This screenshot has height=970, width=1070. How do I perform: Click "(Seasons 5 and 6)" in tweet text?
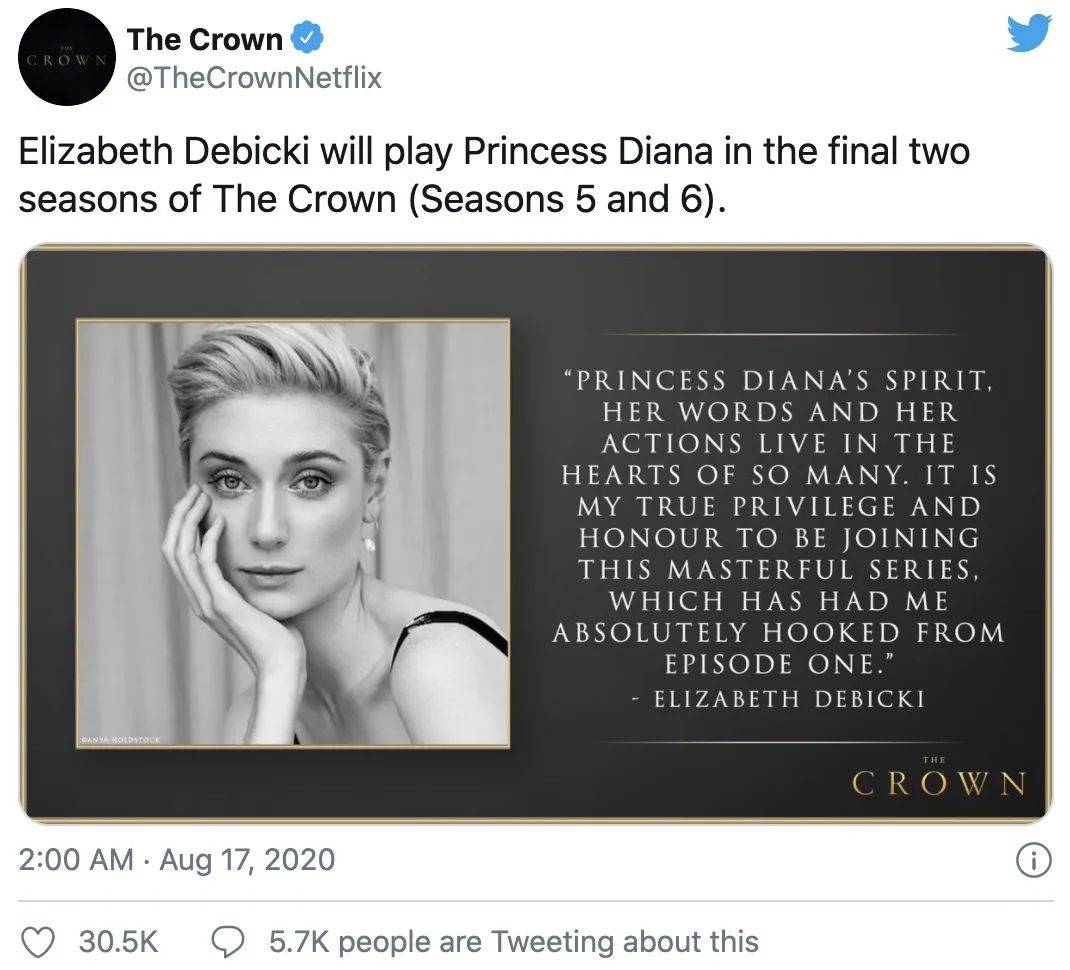click(x=566, y=199)
